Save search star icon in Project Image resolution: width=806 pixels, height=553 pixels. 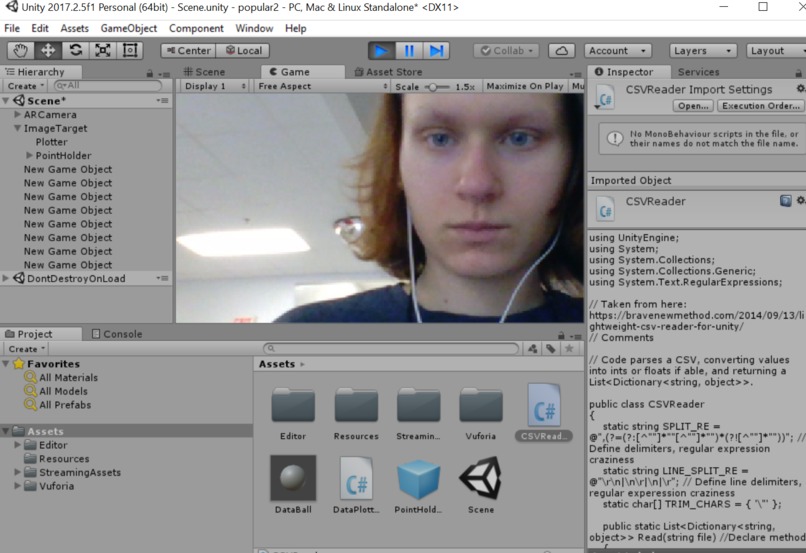pyautogui.click(x=569, y=349)
